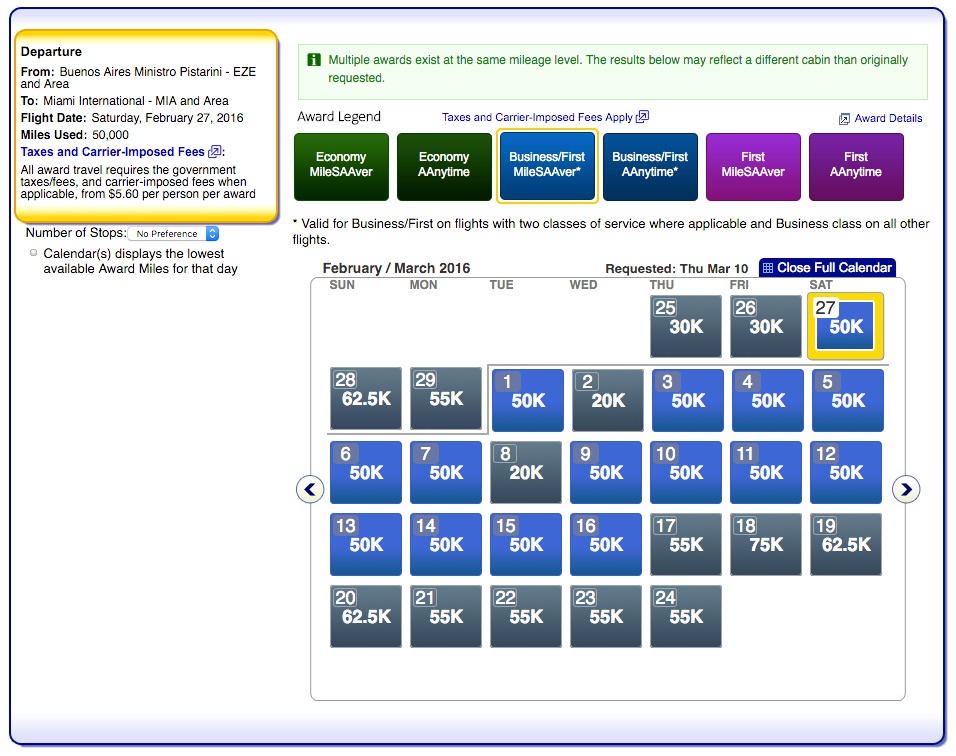
Task: Click the Award Details popup icon
Action: [844, 119]
